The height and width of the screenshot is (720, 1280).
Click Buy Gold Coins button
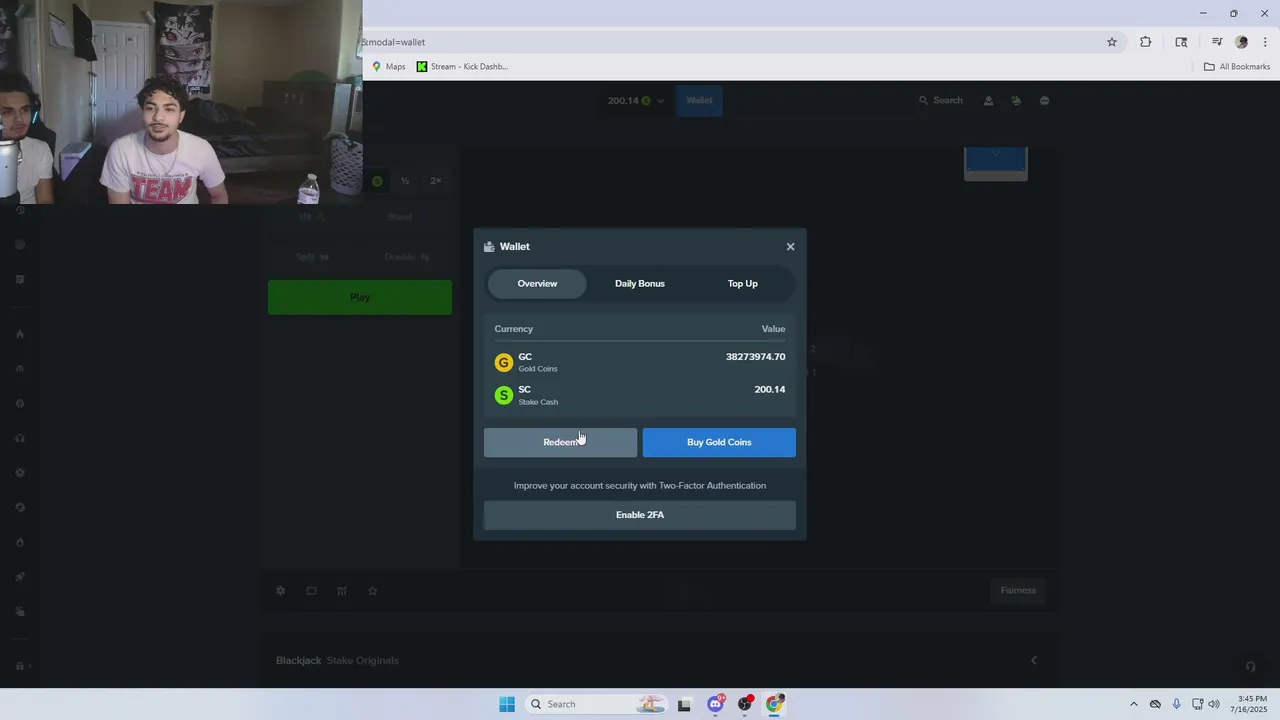(719, 442)
